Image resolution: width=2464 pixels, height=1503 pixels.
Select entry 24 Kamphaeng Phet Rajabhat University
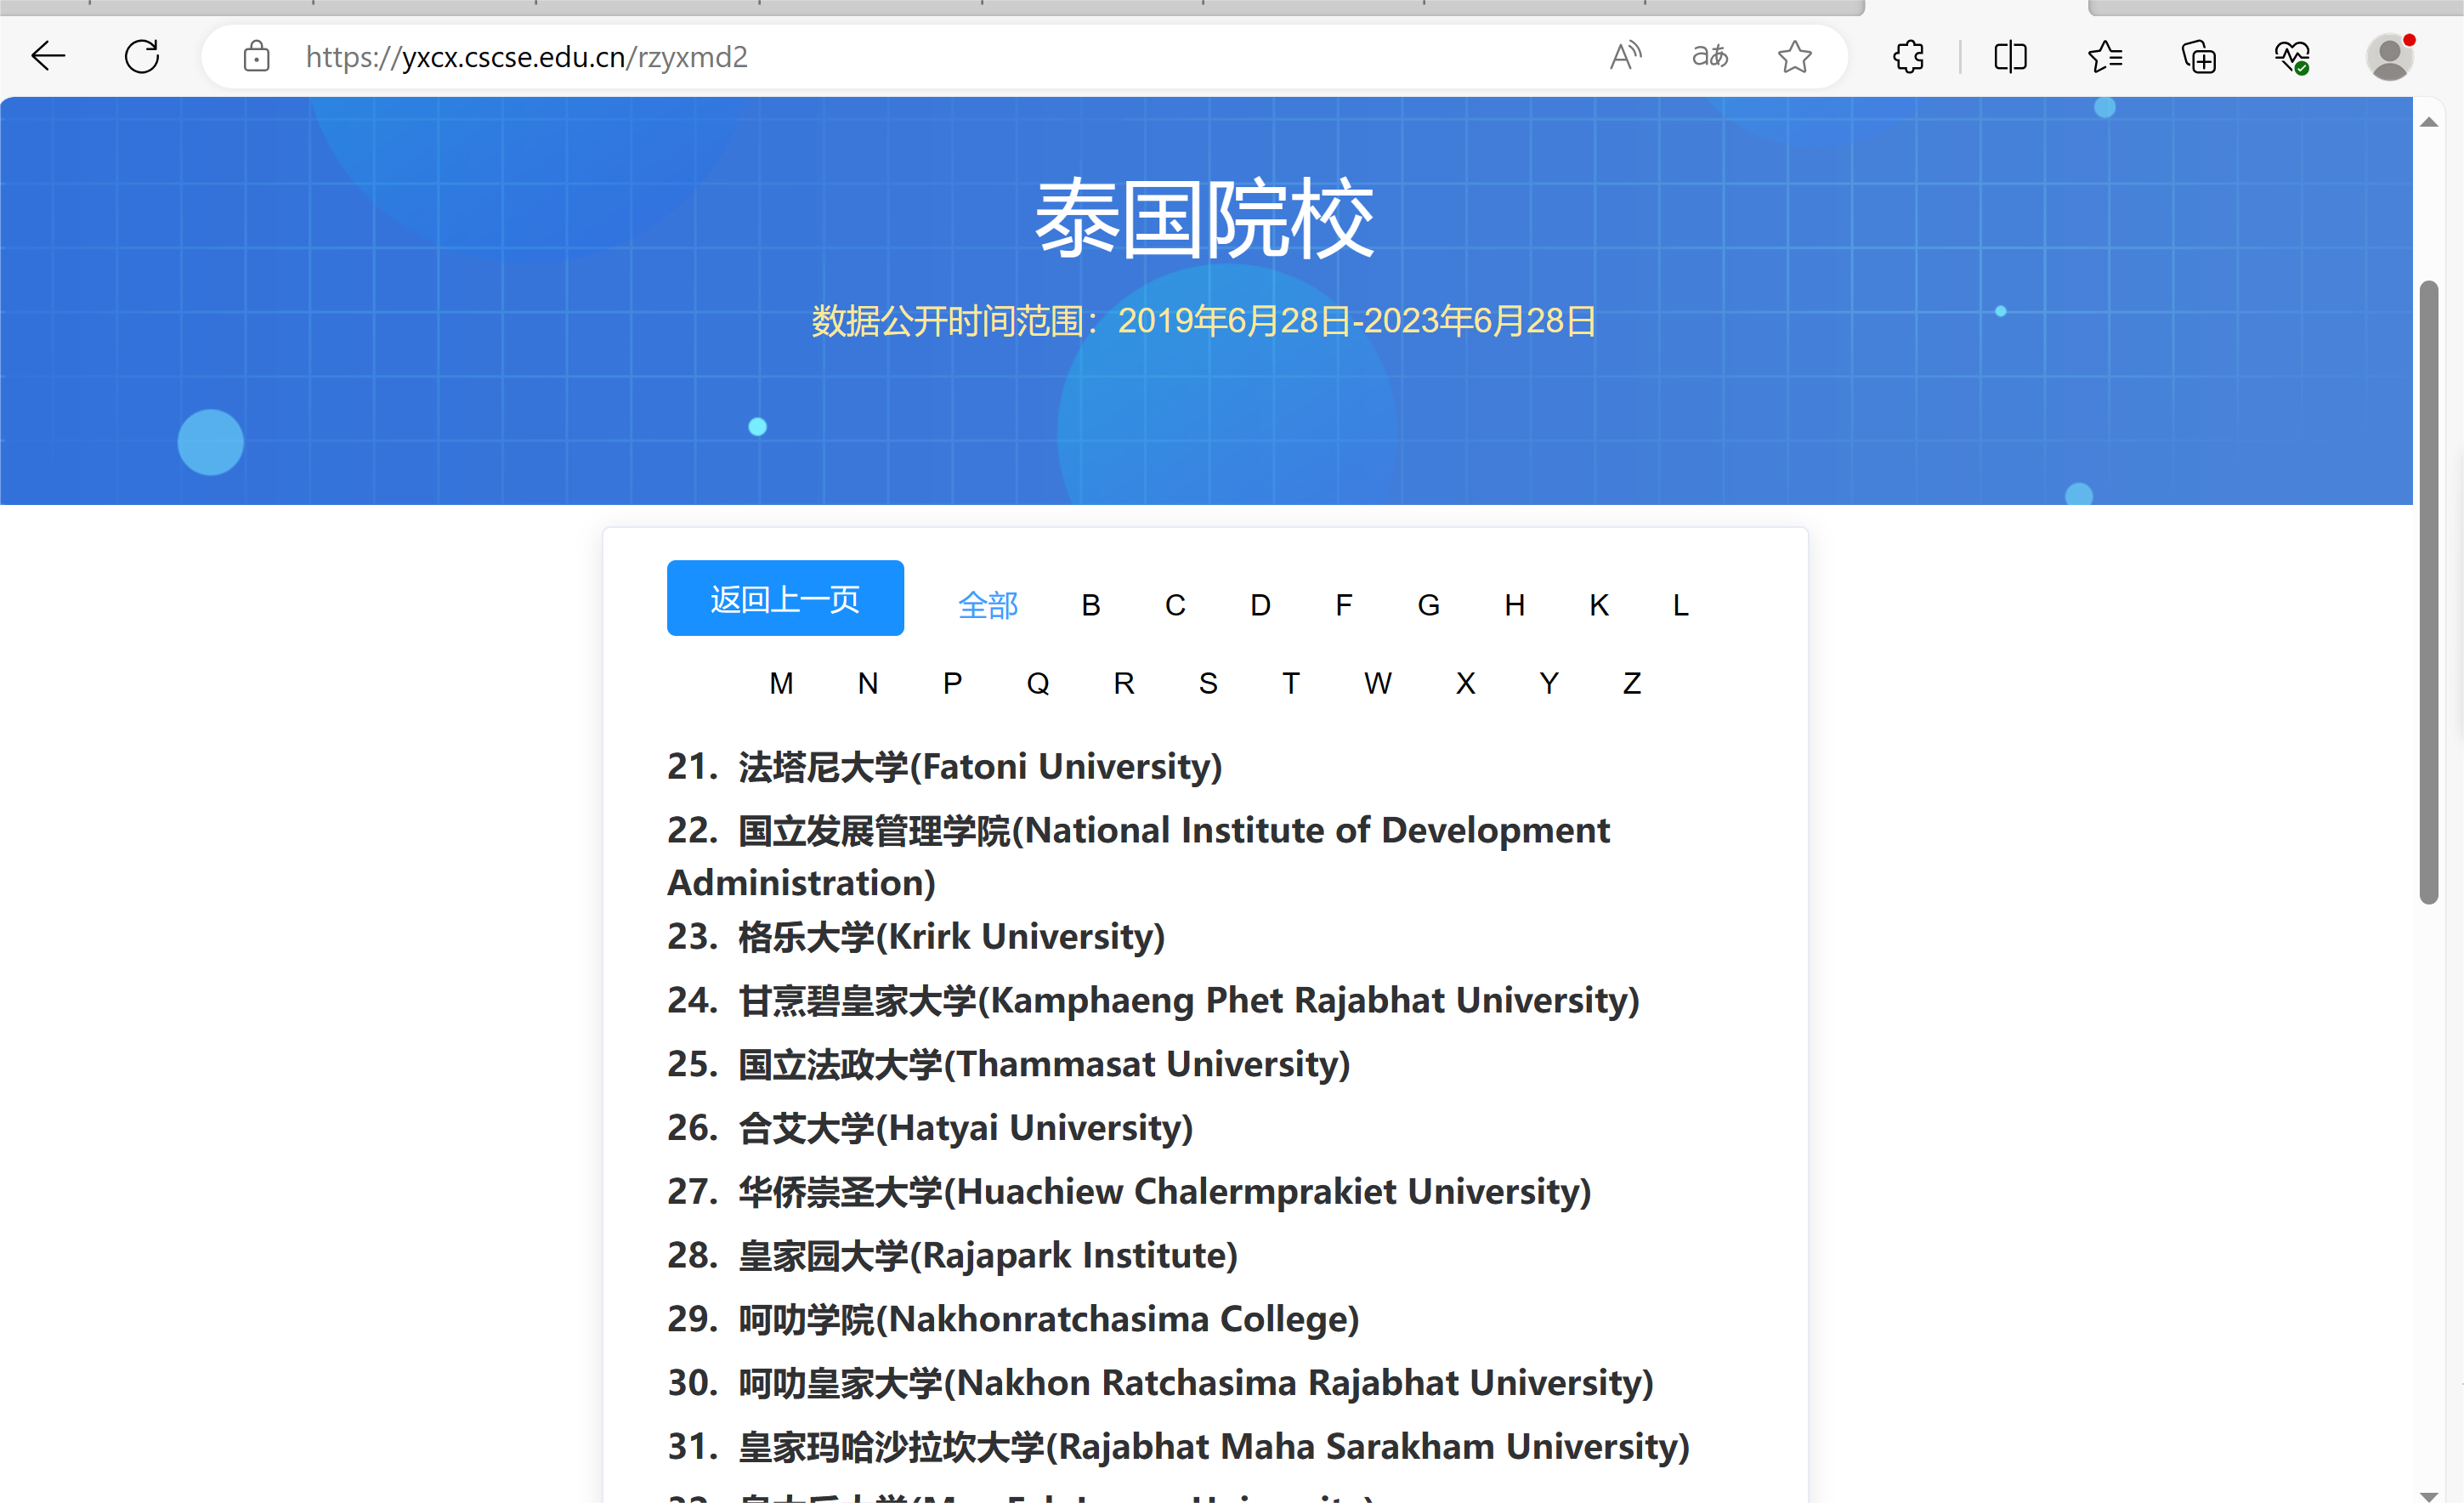pyautogui.click(x=1153, y=1001)
